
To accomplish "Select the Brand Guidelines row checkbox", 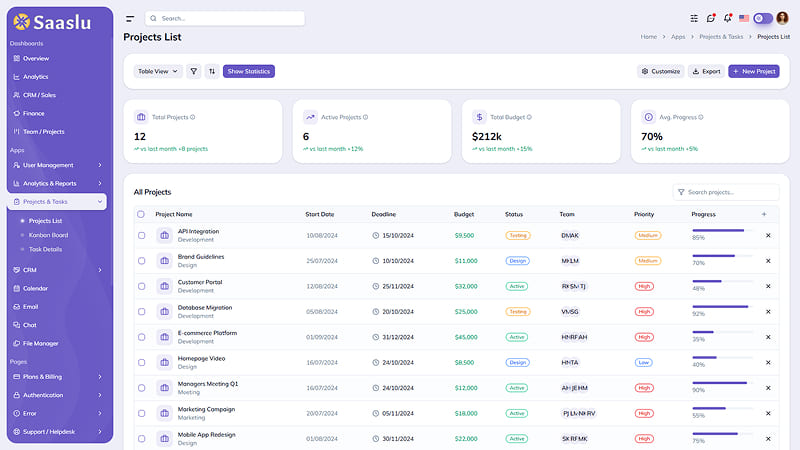I will tap(141, 261).
